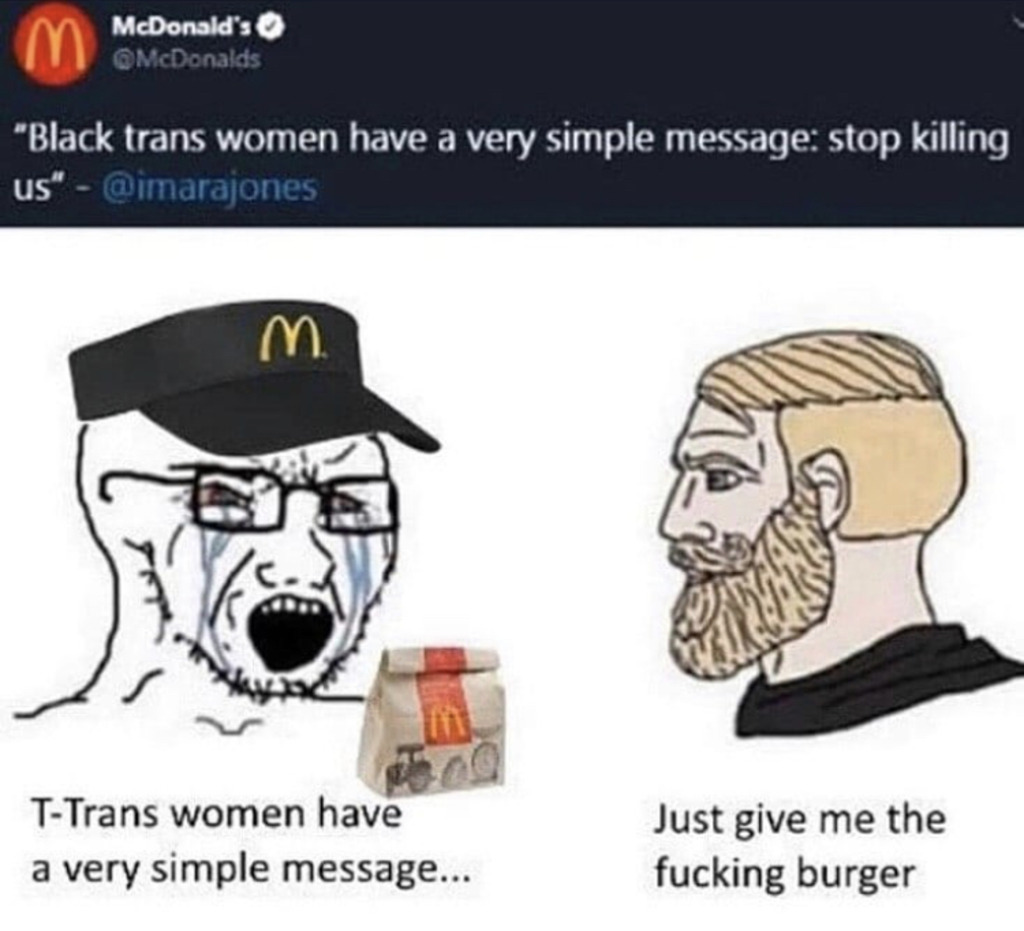Click the "T-Trans women have" caption
Image resolution: width=1024 pixels, height=931 pixels.
pyautogui.click(x=216, y=813)
